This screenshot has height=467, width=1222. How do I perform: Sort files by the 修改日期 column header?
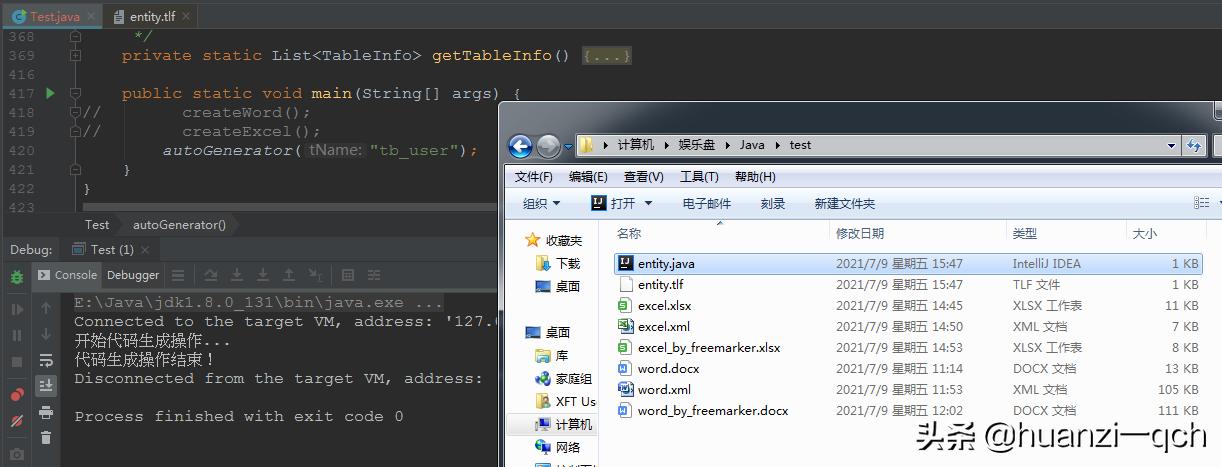point(860,233)
